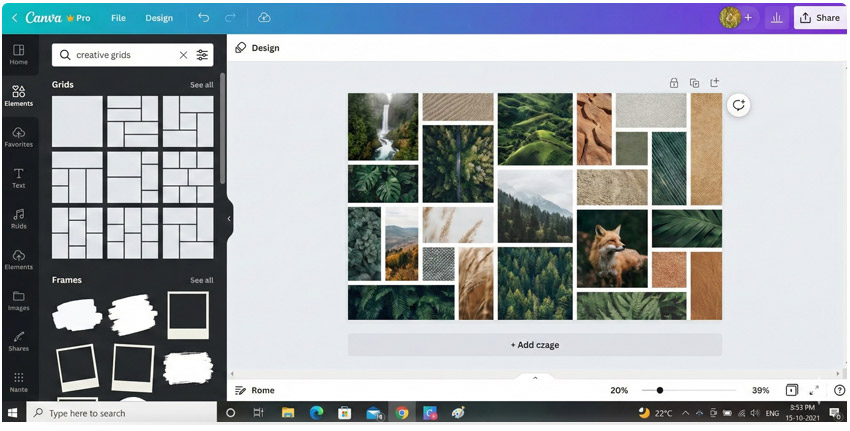Viewport: 850px width, 431px height.
Task: Open the Windows Start menu
Action: pyautogui.click(x=12, y=413)
